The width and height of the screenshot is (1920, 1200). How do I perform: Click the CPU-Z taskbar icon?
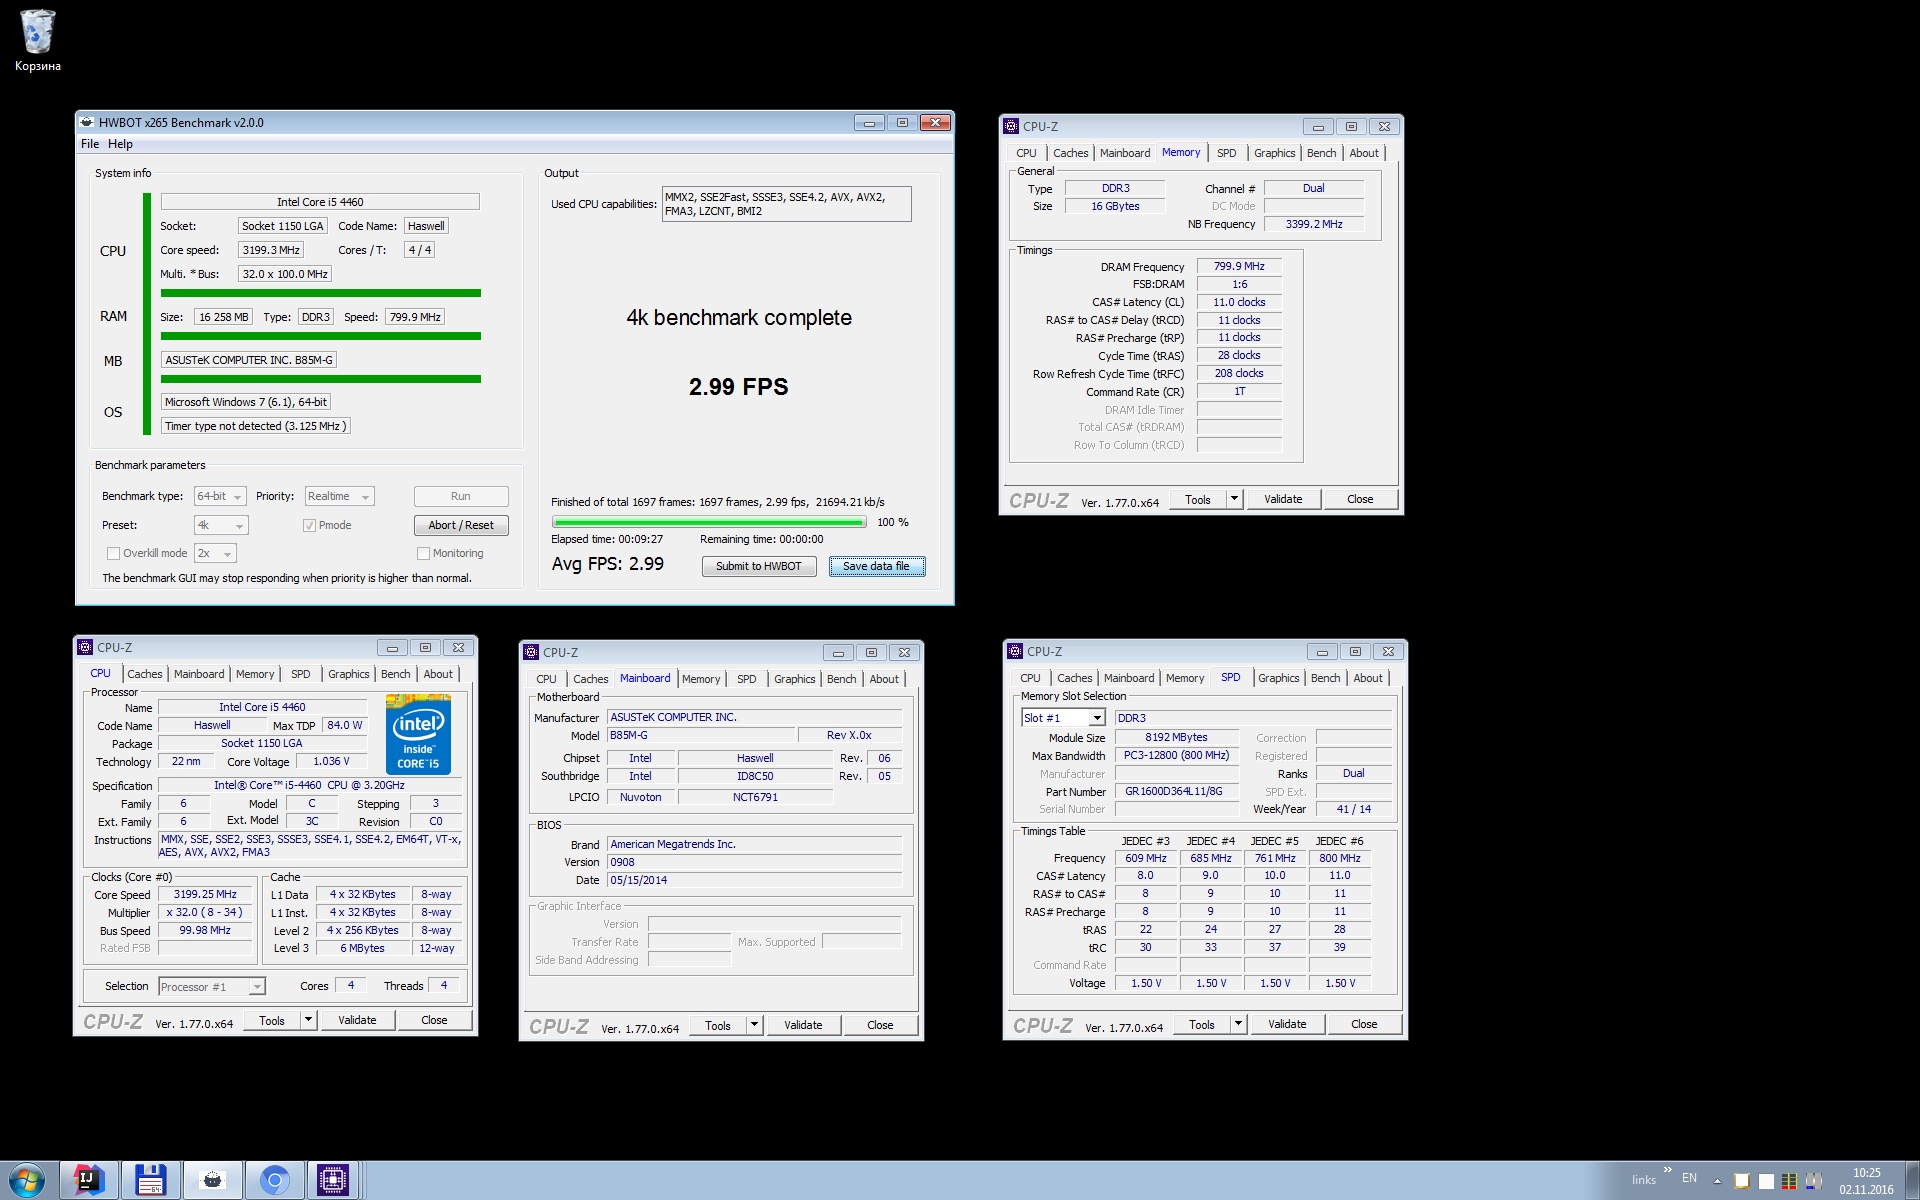click(333, 1181)
